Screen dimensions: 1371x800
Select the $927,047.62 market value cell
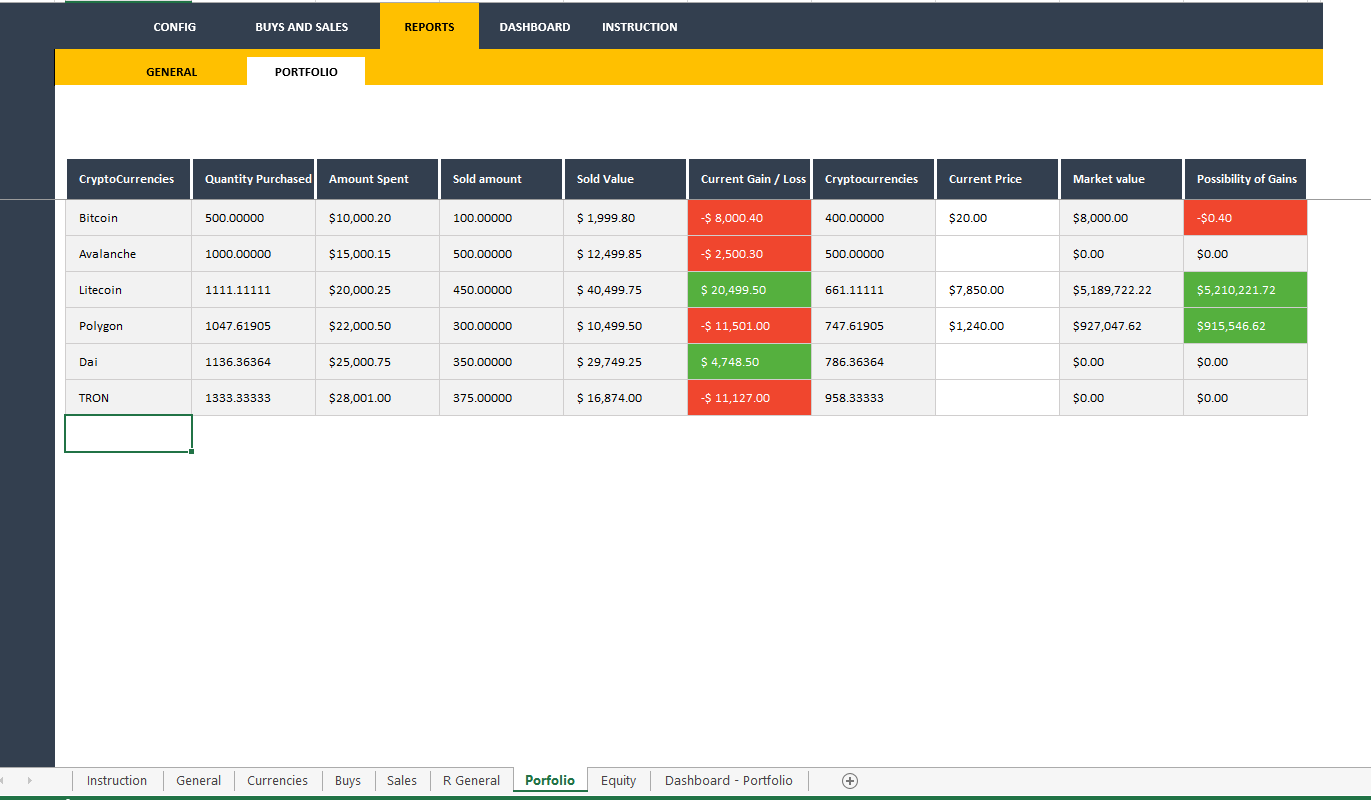click(x=1121, y=326)
